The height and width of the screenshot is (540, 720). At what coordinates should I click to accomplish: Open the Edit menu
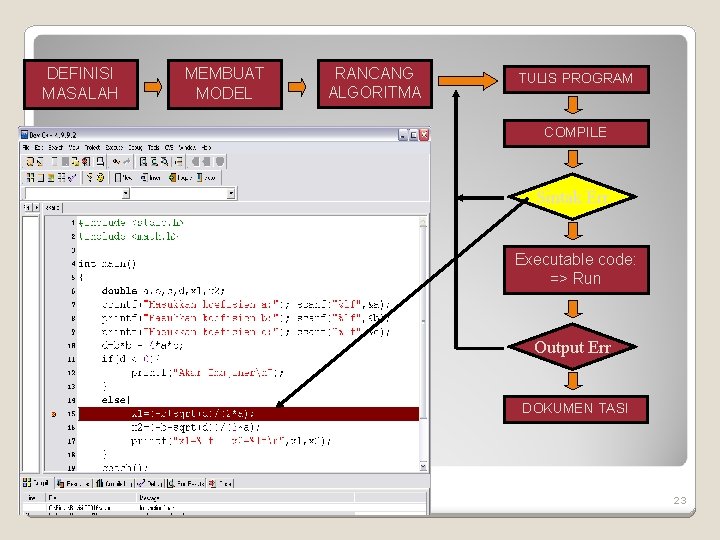(x=39, y=147)
